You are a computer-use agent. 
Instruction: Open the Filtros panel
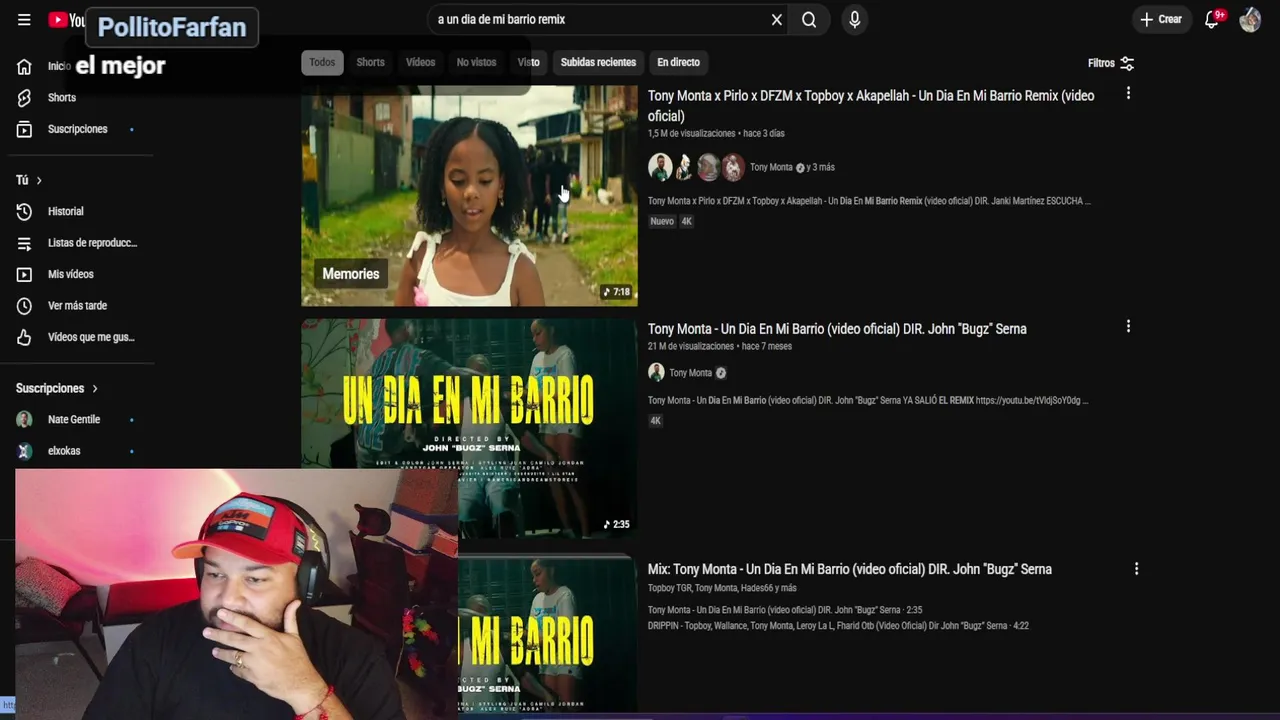pos(1110,63)
